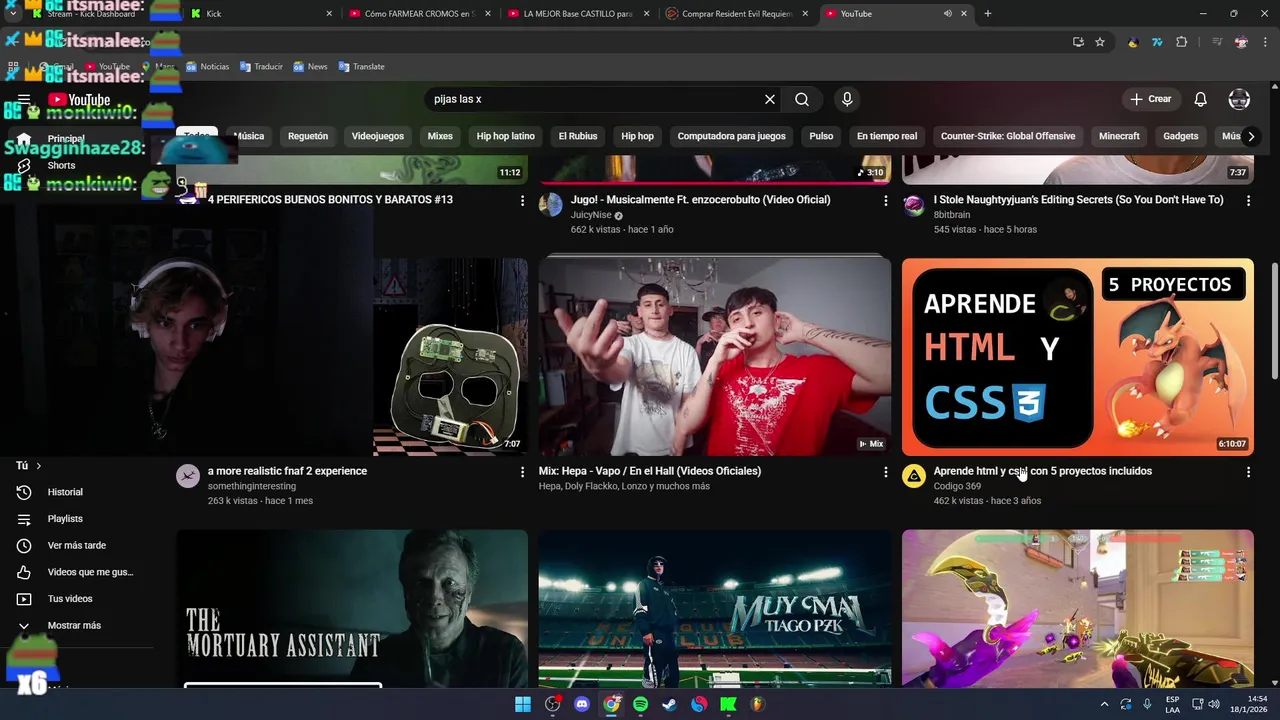Viewport: 1280px width, 720px height.
Task: Open somethinginteresting channel avatar
Action: [x=188, y=476]
